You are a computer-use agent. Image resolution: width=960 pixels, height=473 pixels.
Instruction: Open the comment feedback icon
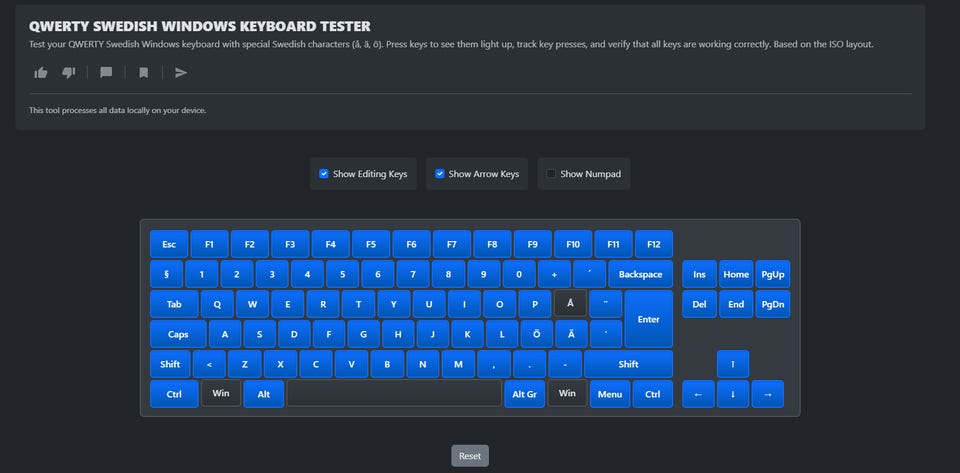106,73
